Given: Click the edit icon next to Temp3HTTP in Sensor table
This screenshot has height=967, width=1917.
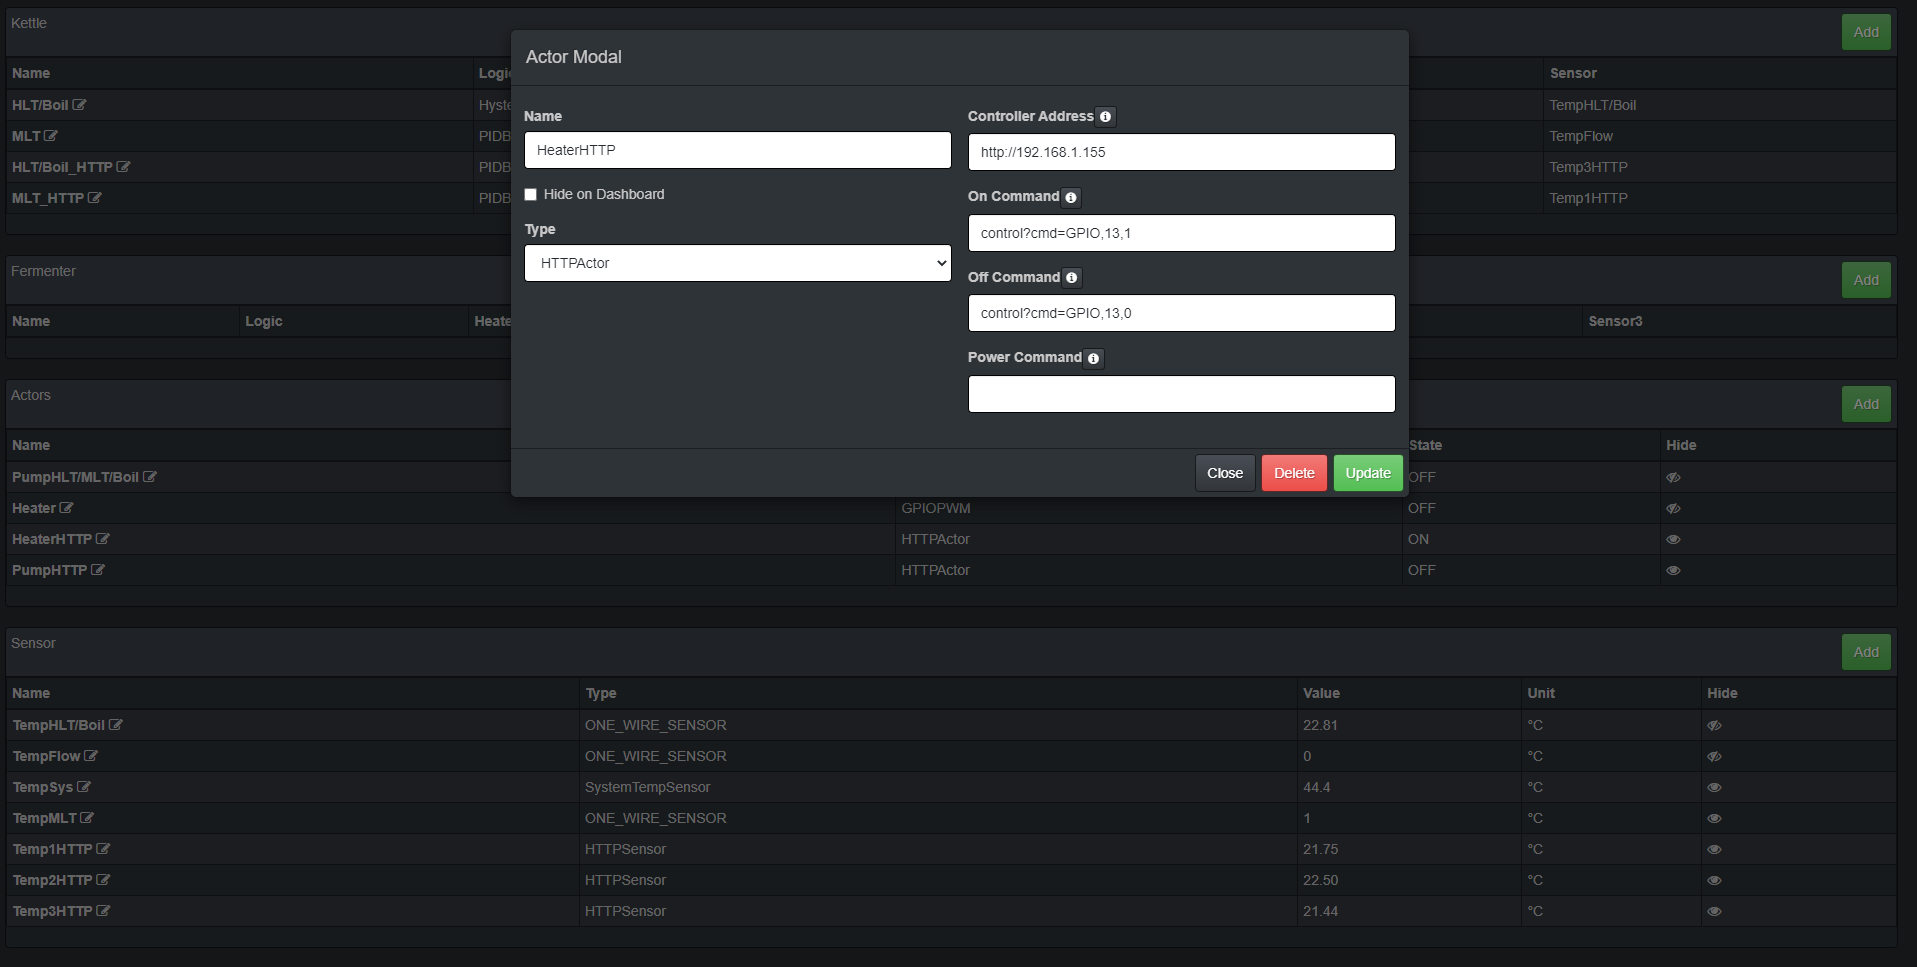Looking at the screenshot, I should (x=103, y=911).
